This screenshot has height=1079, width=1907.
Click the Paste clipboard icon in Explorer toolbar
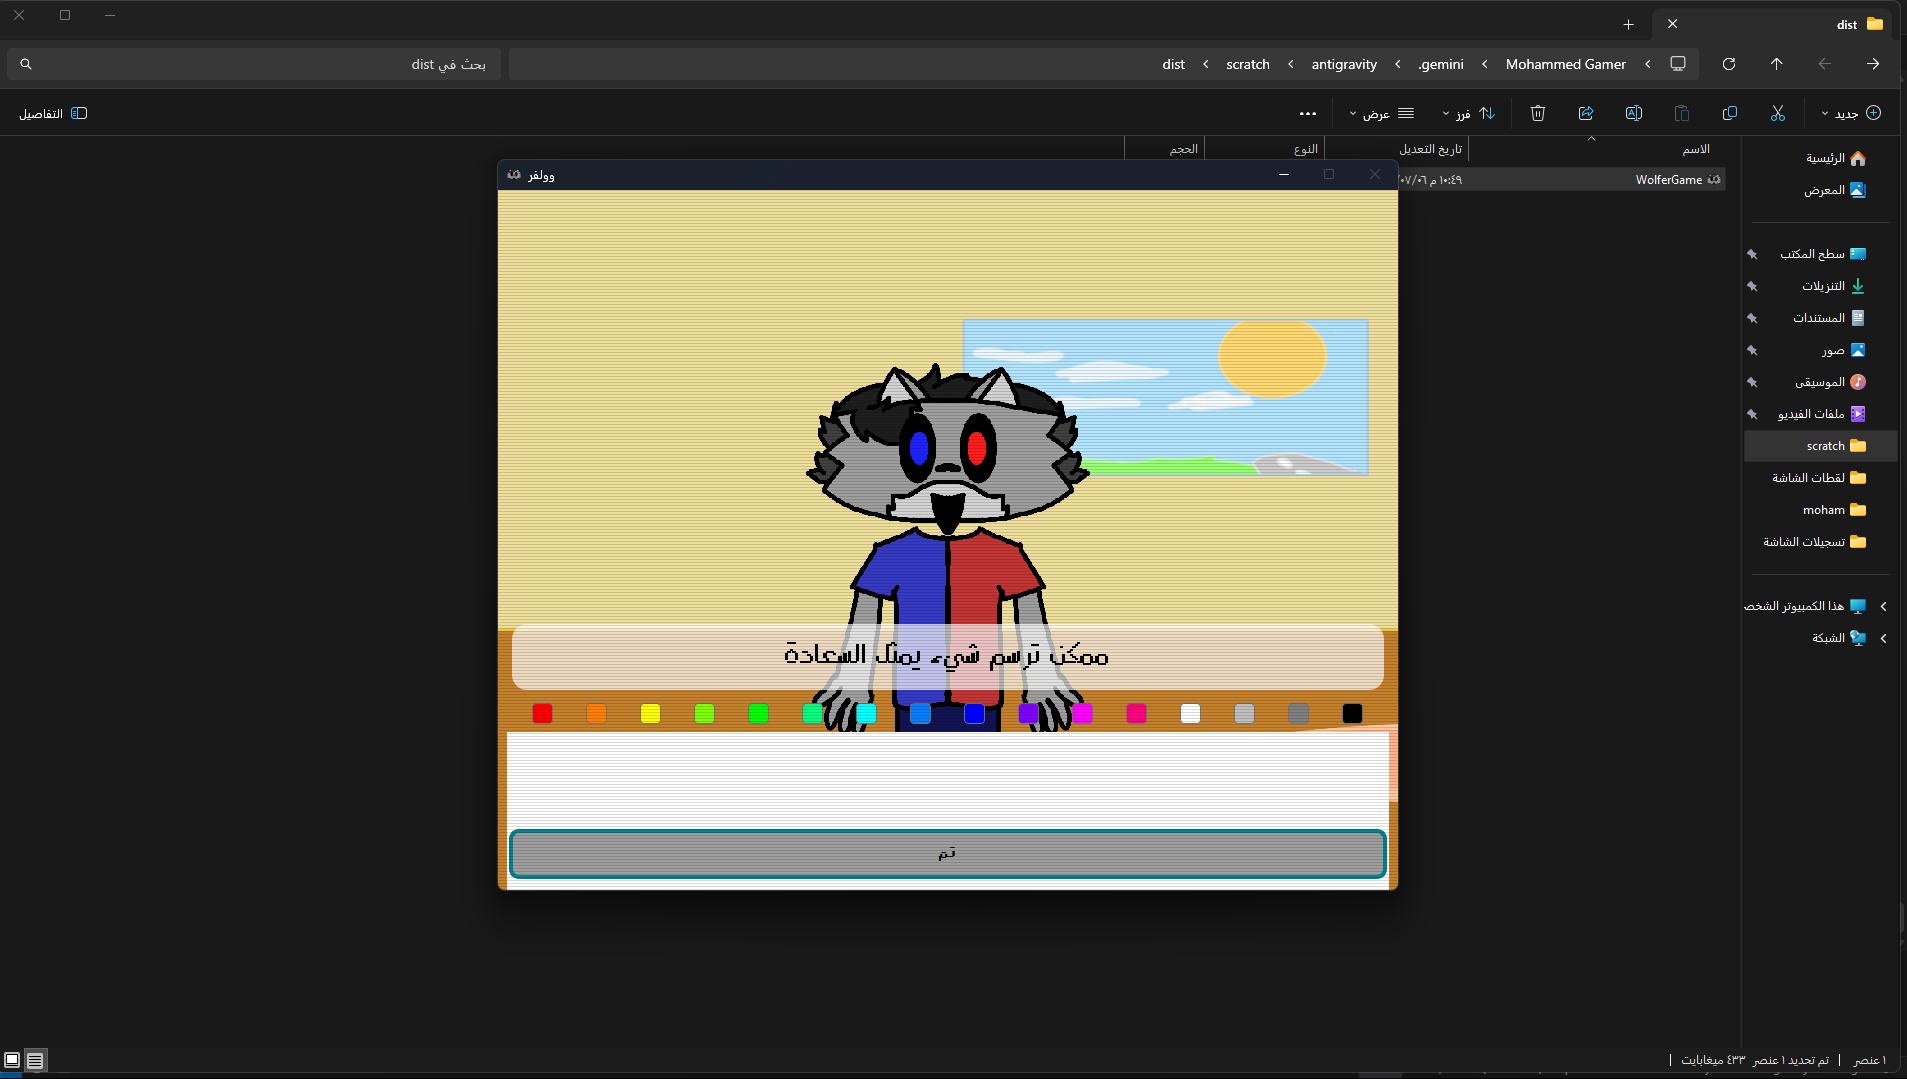(1682, 113)
